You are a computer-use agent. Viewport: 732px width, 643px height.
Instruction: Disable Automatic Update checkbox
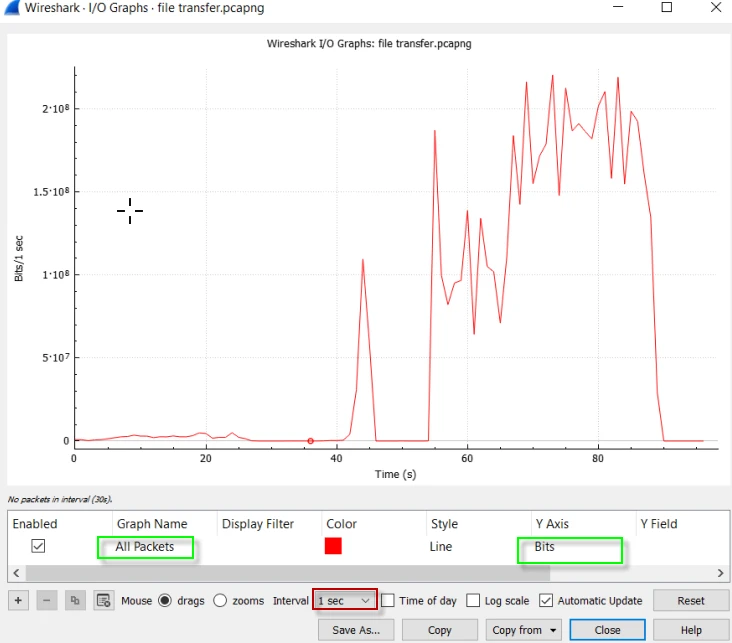coord(546,601)
